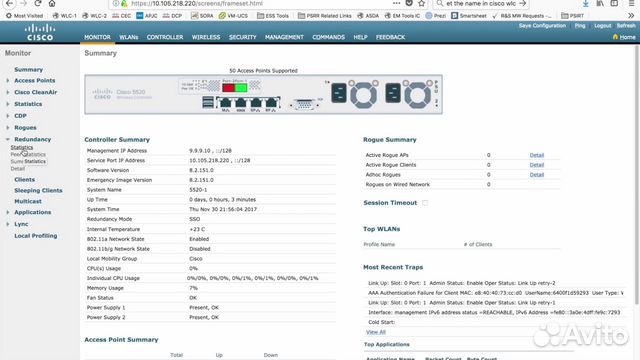This screenshot has width=640, height=360.
Task: Click View All traps link
Action: click(x=376, y=332)
